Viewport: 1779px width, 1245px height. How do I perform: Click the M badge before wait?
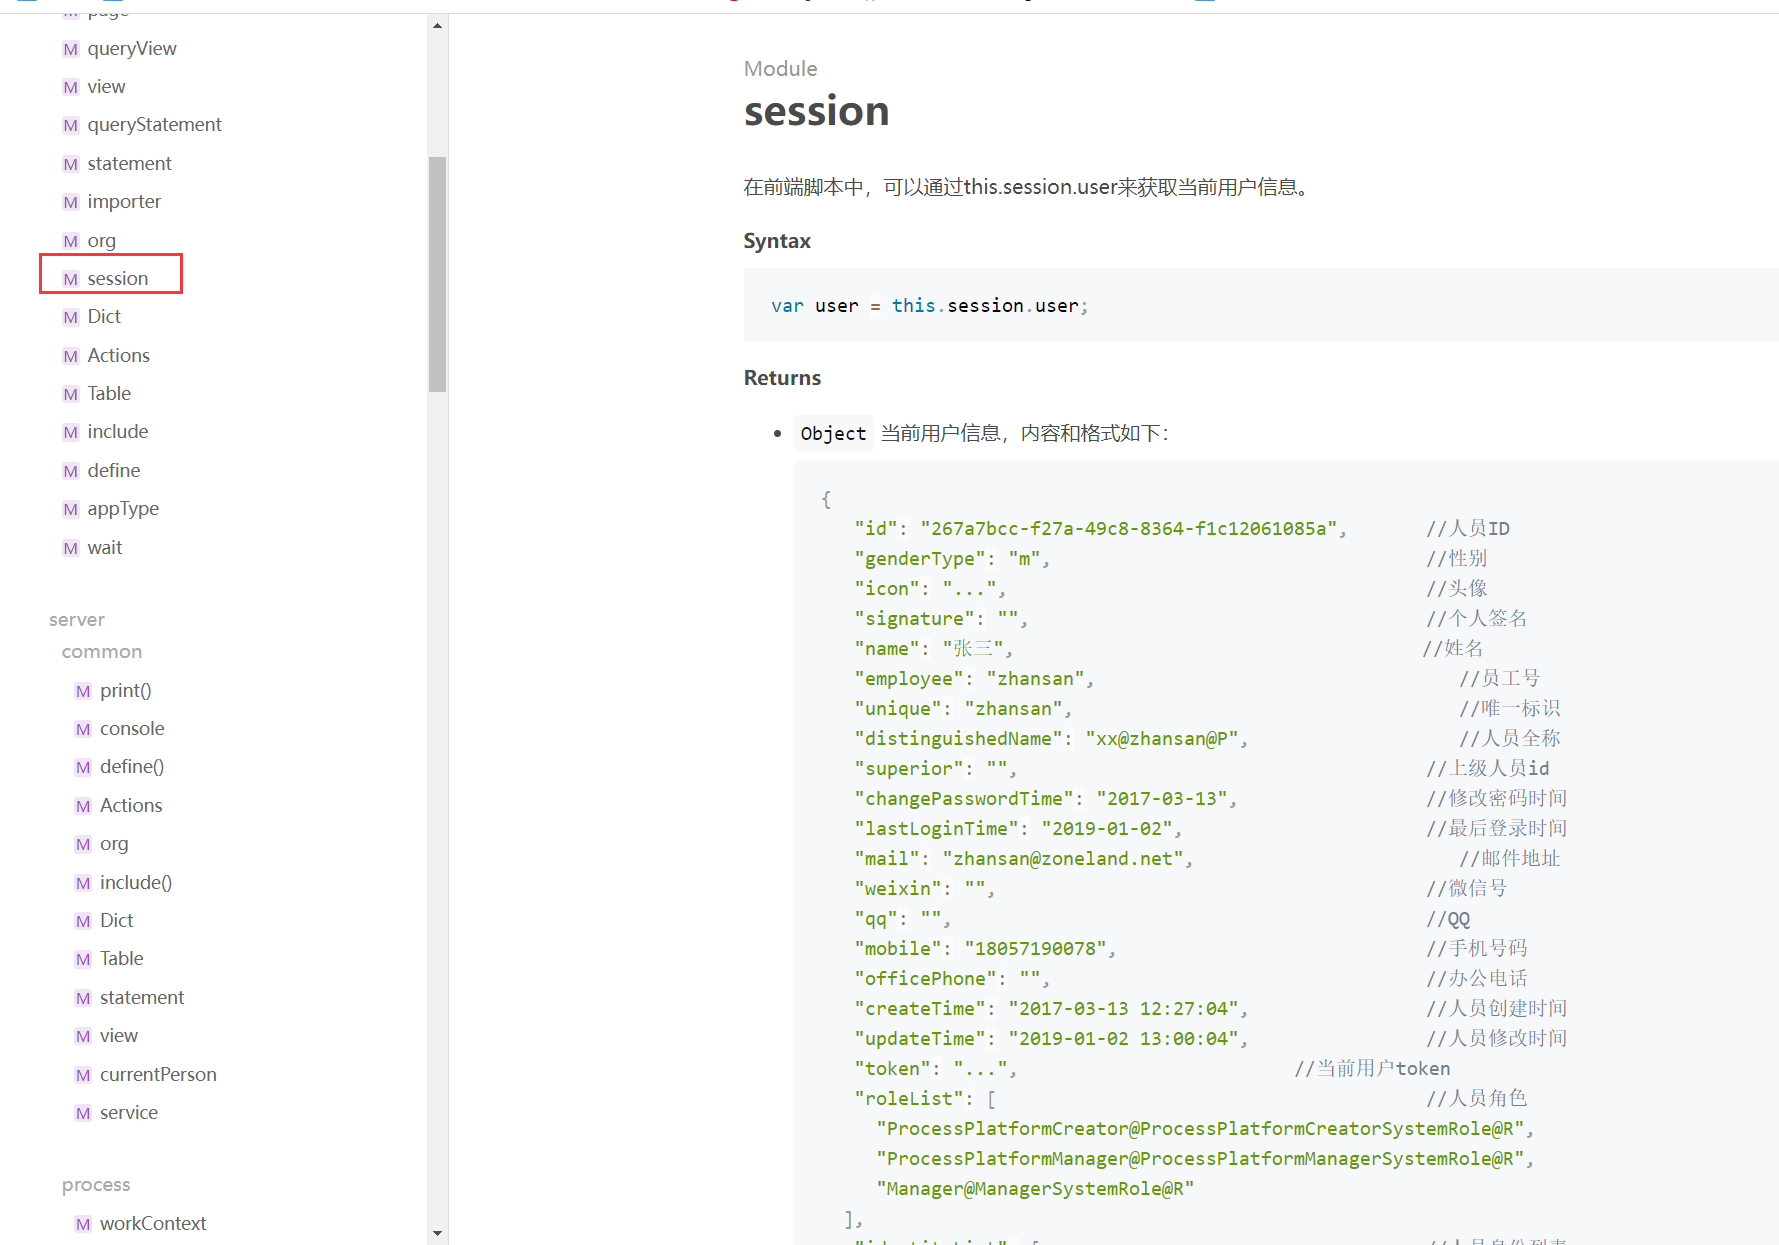coord(70,548)
